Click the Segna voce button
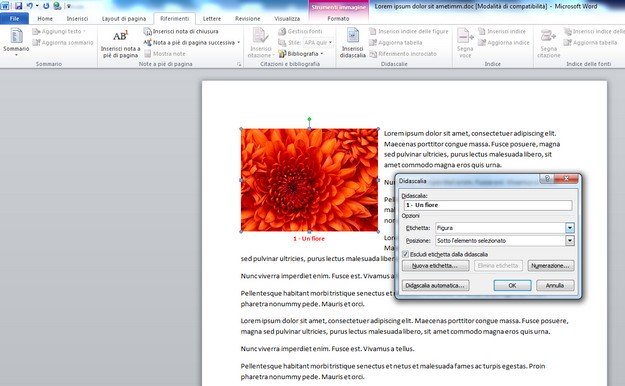 click(x=465, y=43)
